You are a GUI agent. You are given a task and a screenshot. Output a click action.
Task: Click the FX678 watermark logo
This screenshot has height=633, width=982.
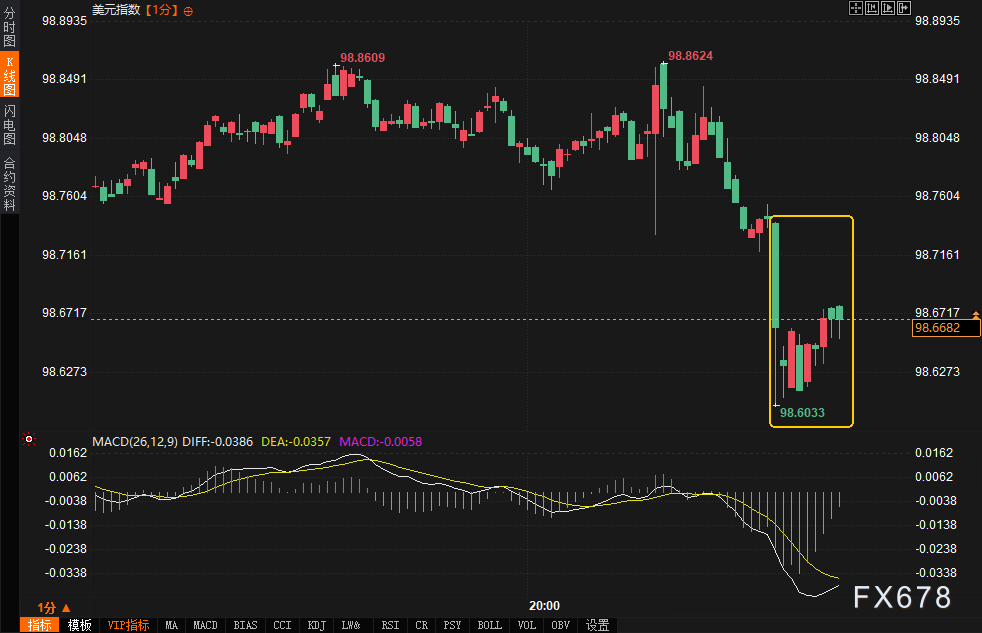click(x=902, y=598)
